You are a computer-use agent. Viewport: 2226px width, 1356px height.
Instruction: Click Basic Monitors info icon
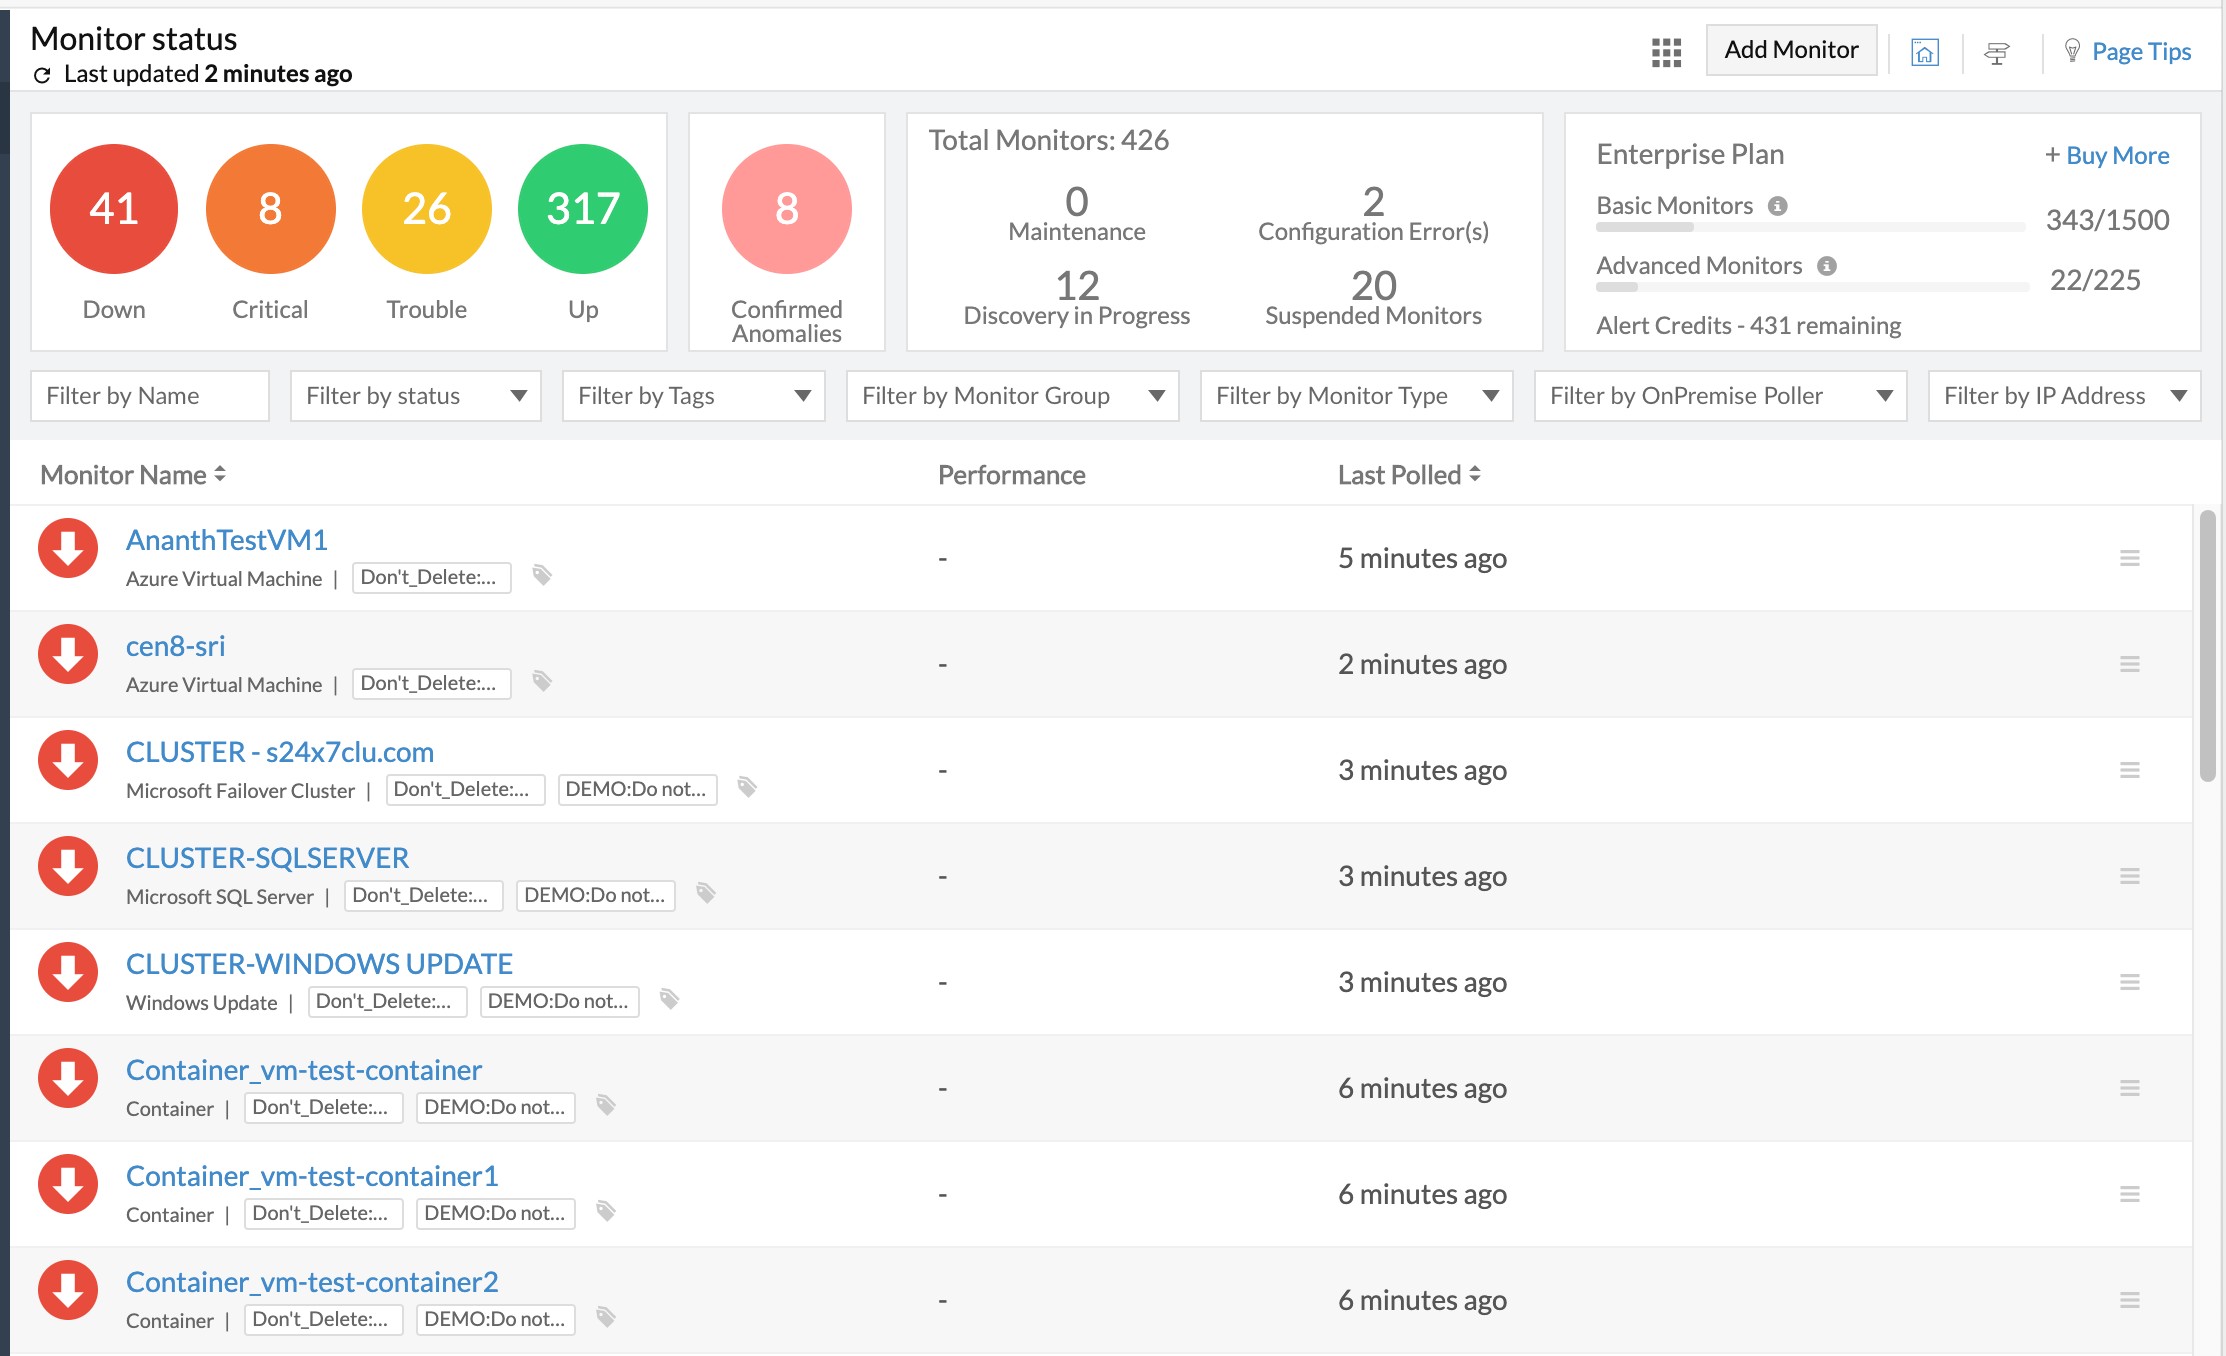1777,206
